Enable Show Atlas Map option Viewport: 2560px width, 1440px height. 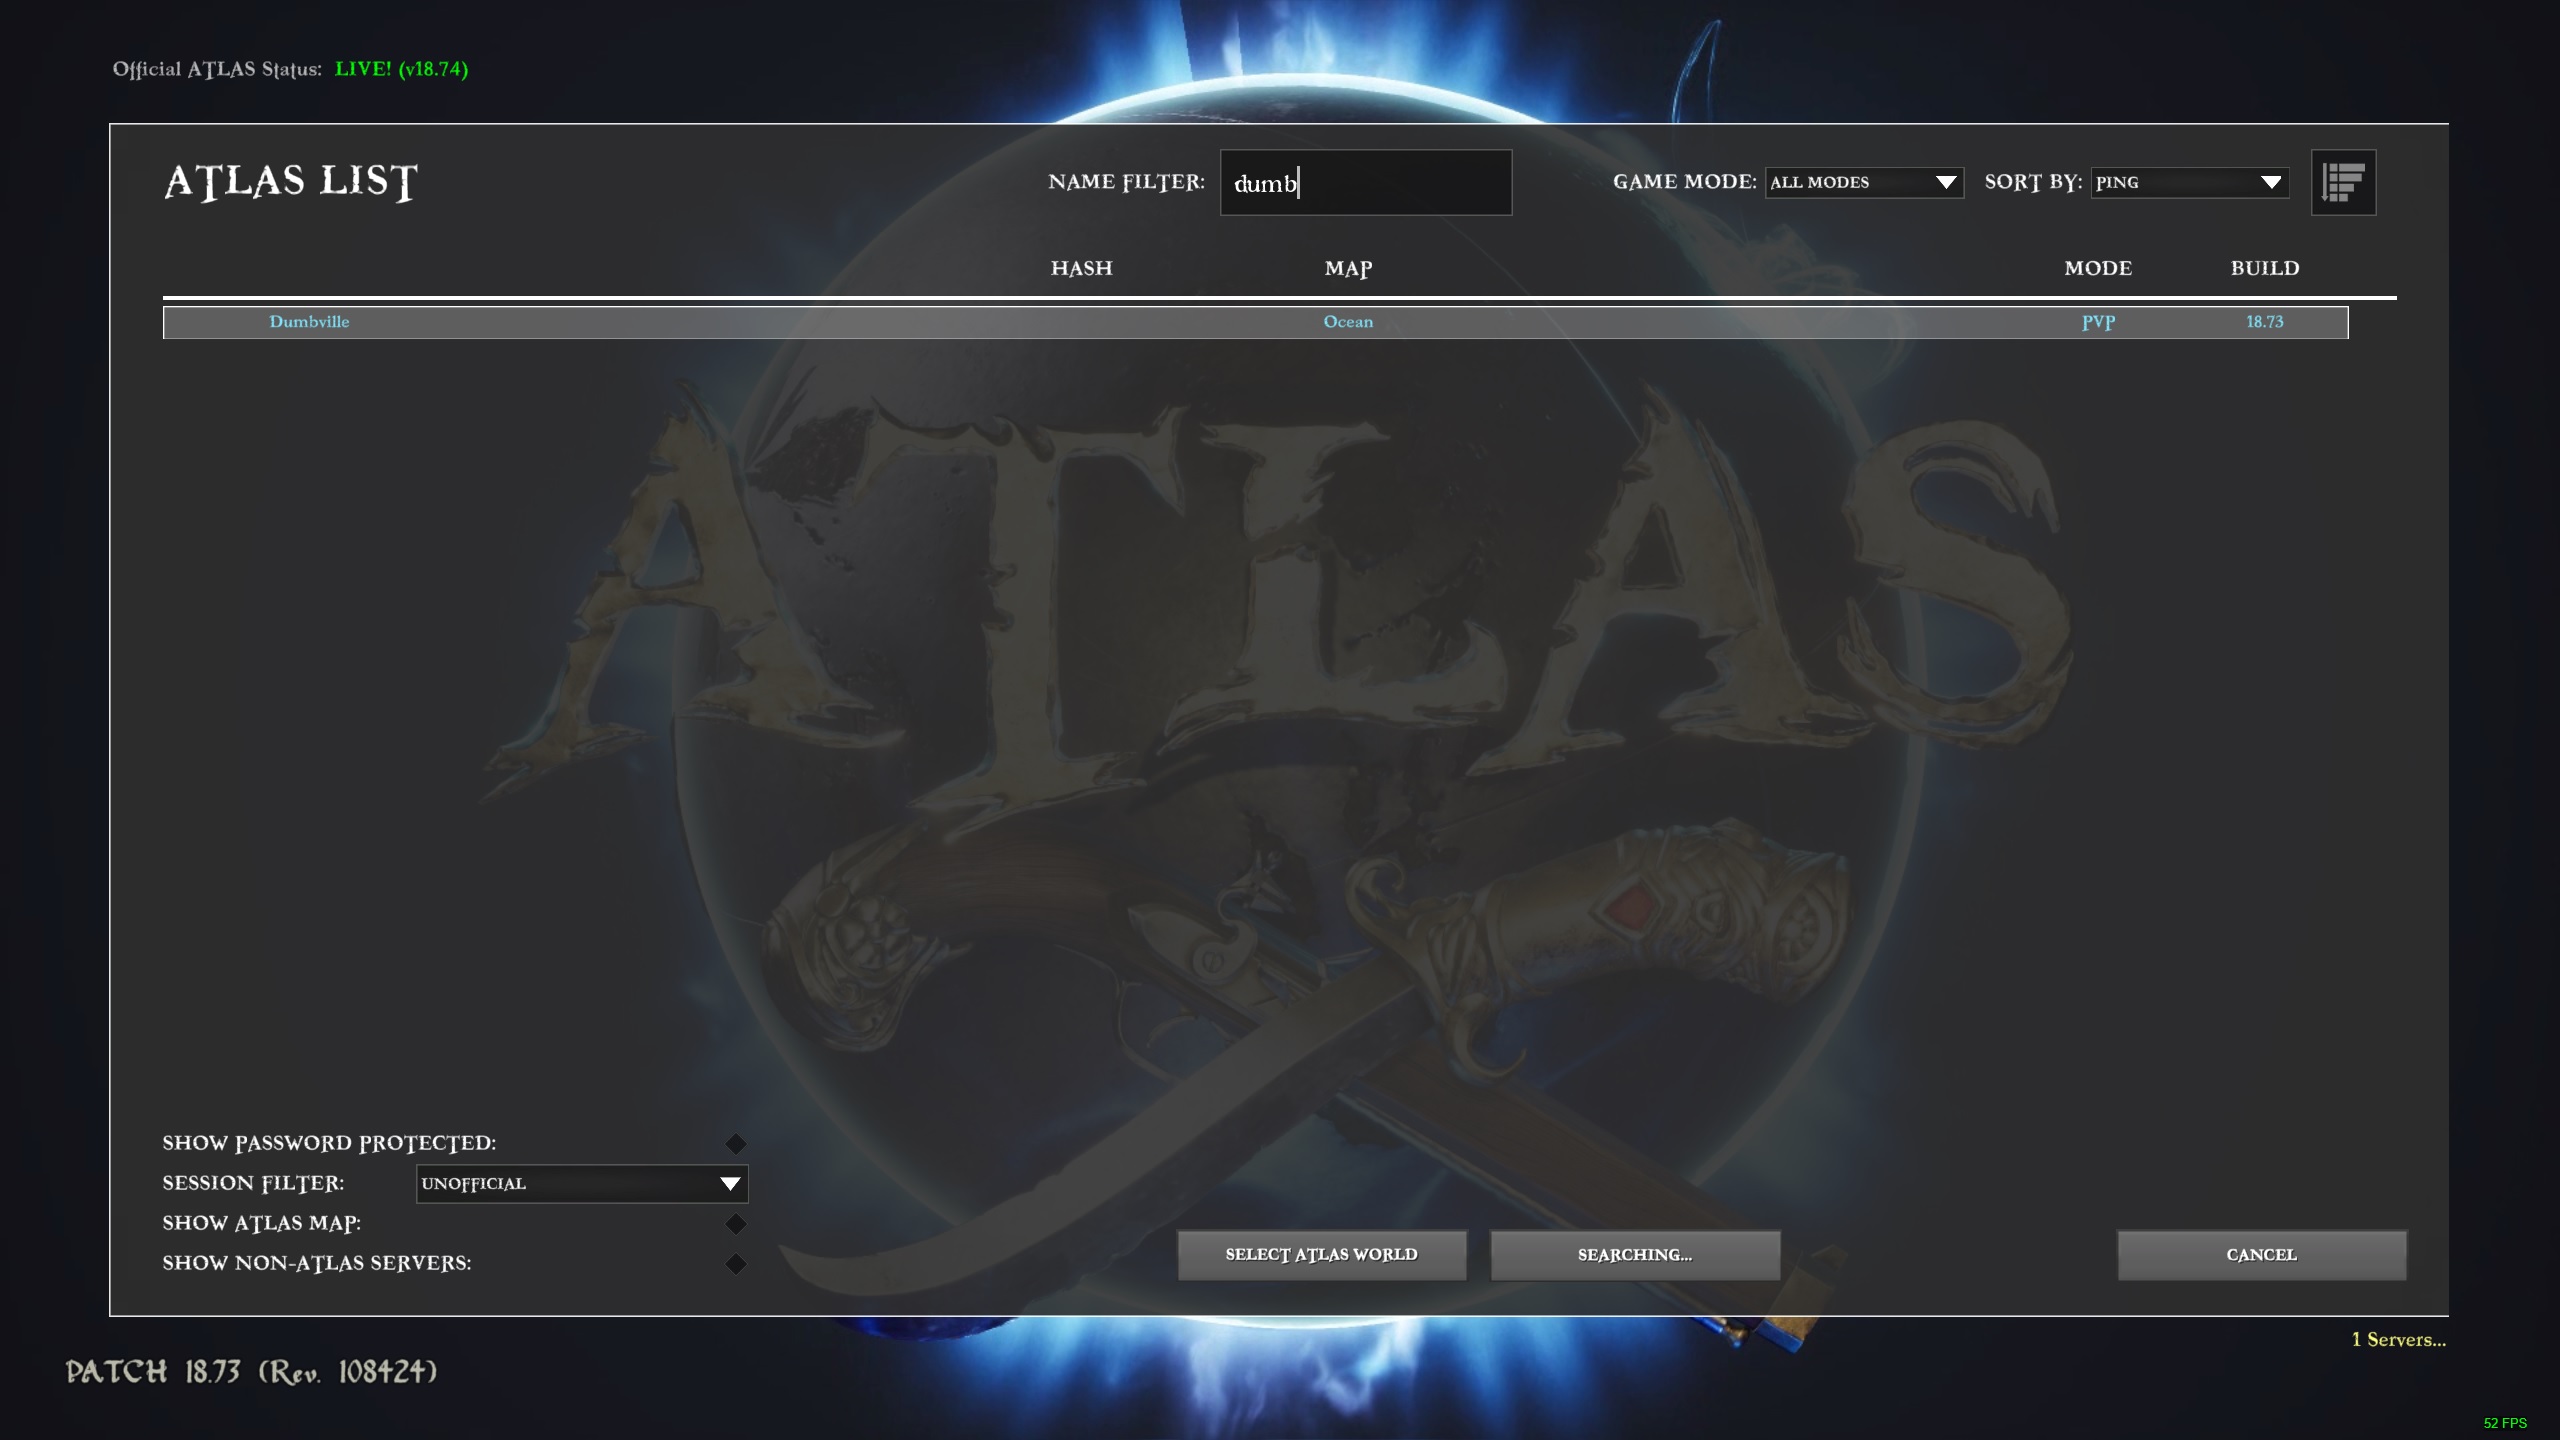click(x=736, y=1223)
